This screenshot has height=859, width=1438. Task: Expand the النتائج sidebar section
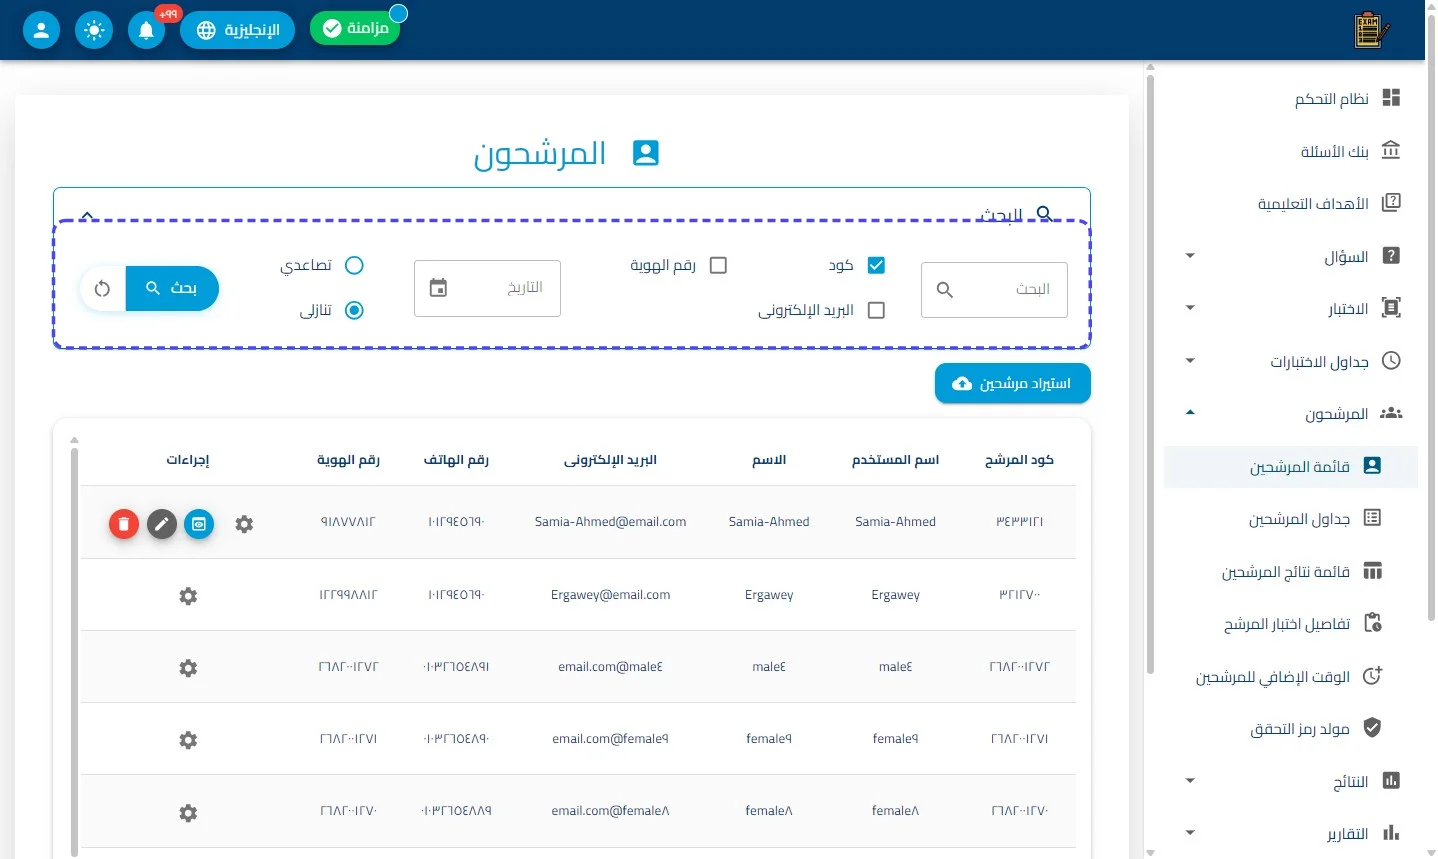coord(1190,781)
